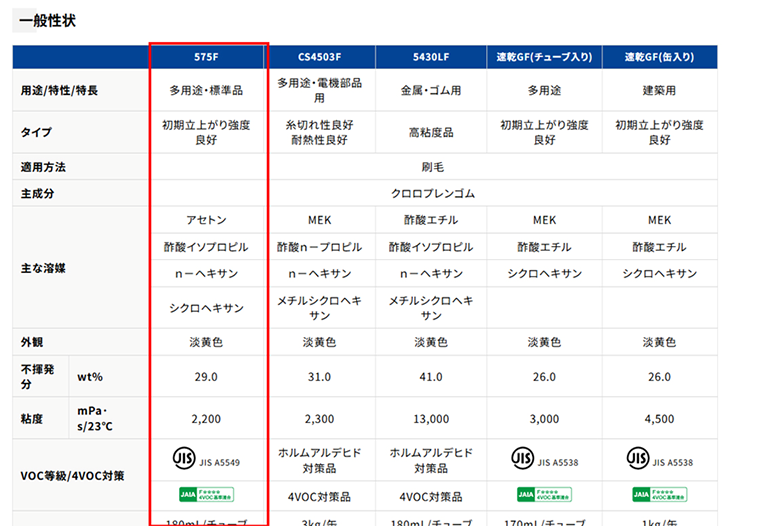Viewport: 760px width, 526px height.
Task: Click the 13,000 viscosity value
Action: pyautogui.click(x=431, y=419)
